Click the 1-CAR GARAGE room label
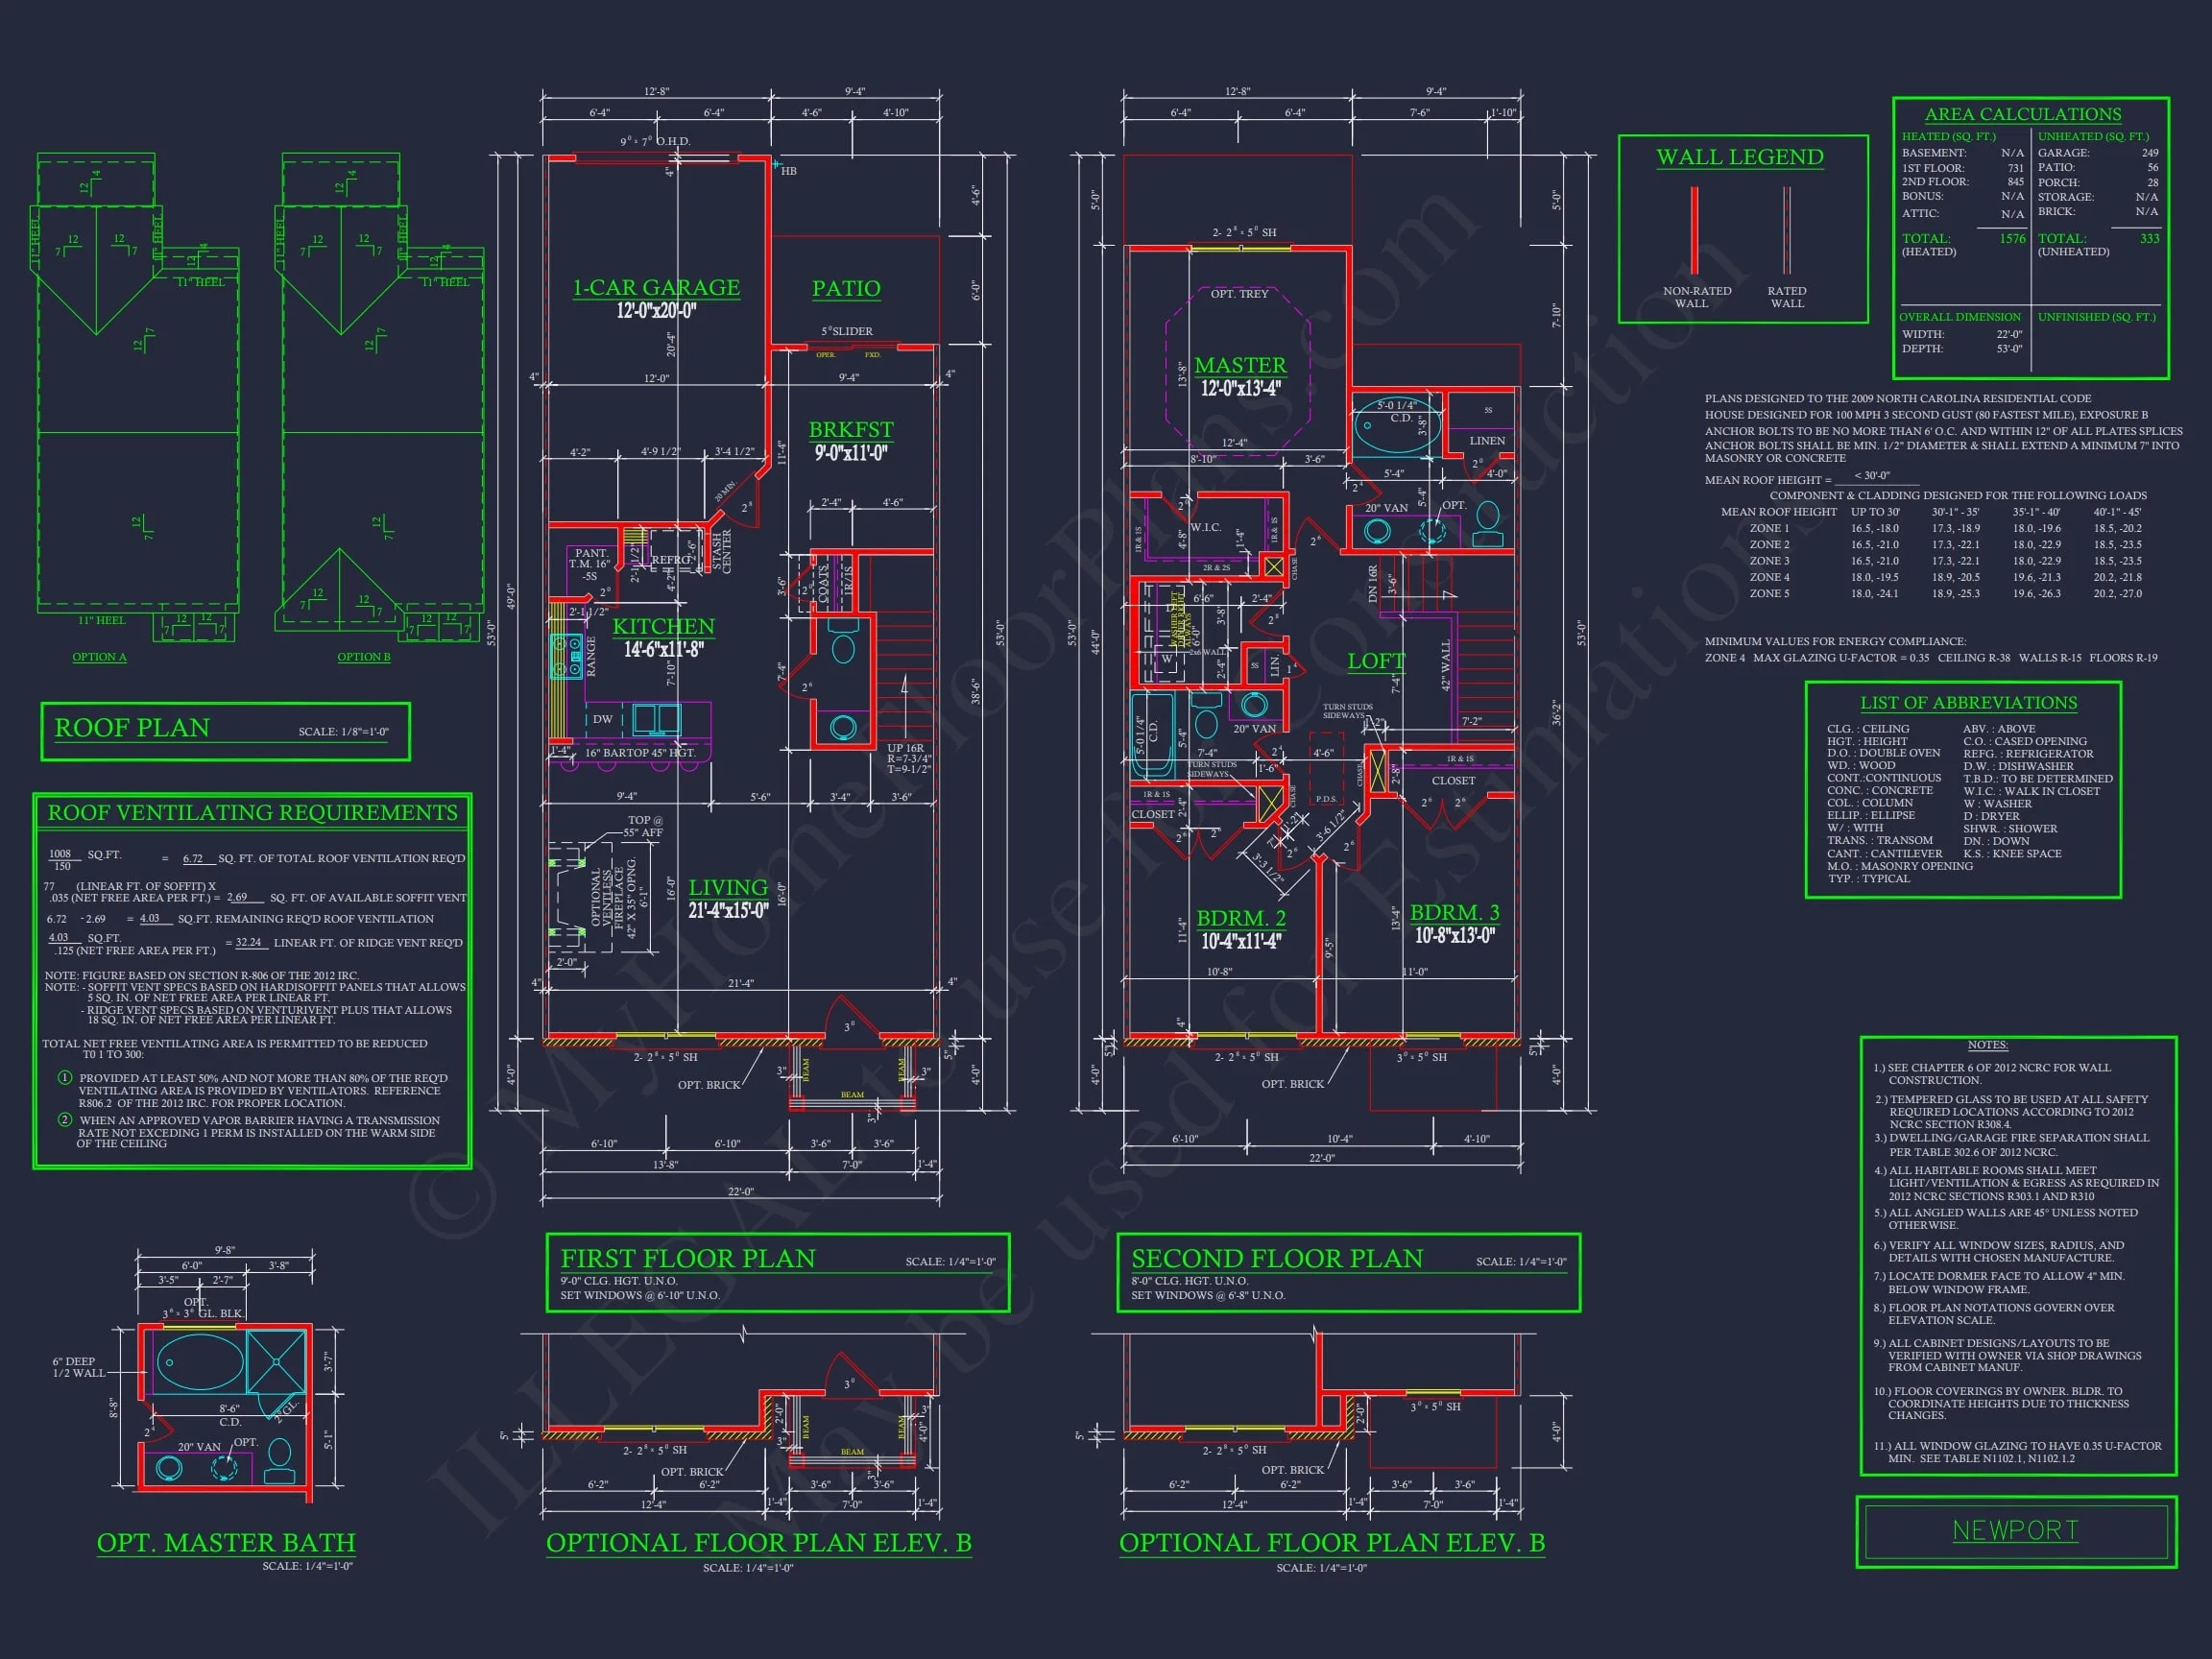This screenshot has width=2212, height=1659. (656, 288)
